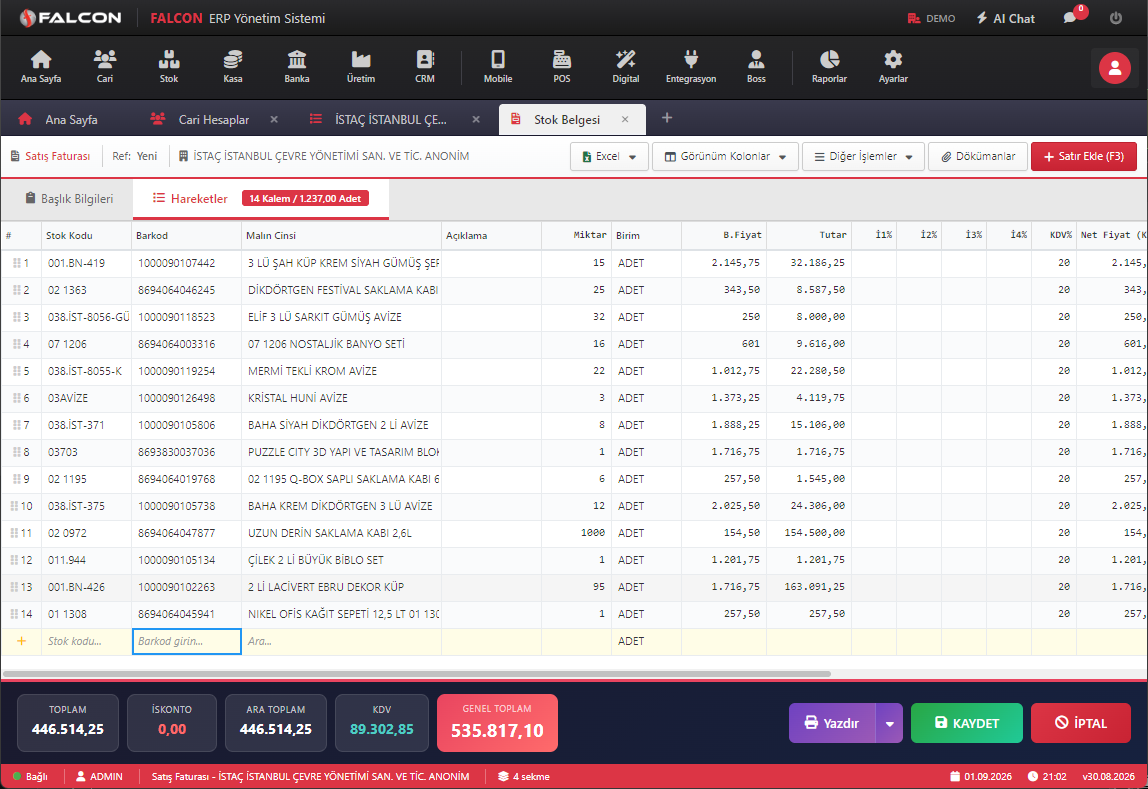Open the Raporlar reports icon
This screenshot has width=1148, height=789.
point(829,67)
